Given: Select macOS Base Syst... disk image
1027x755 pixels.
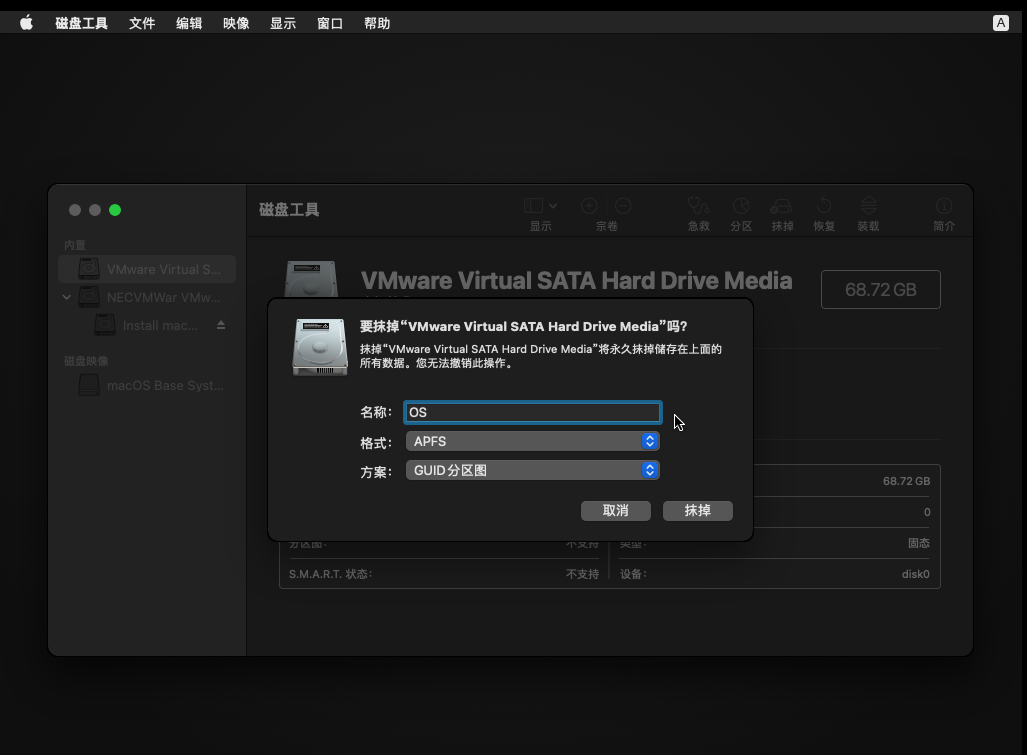Looking at the screenshot, I should coord(147,385).
